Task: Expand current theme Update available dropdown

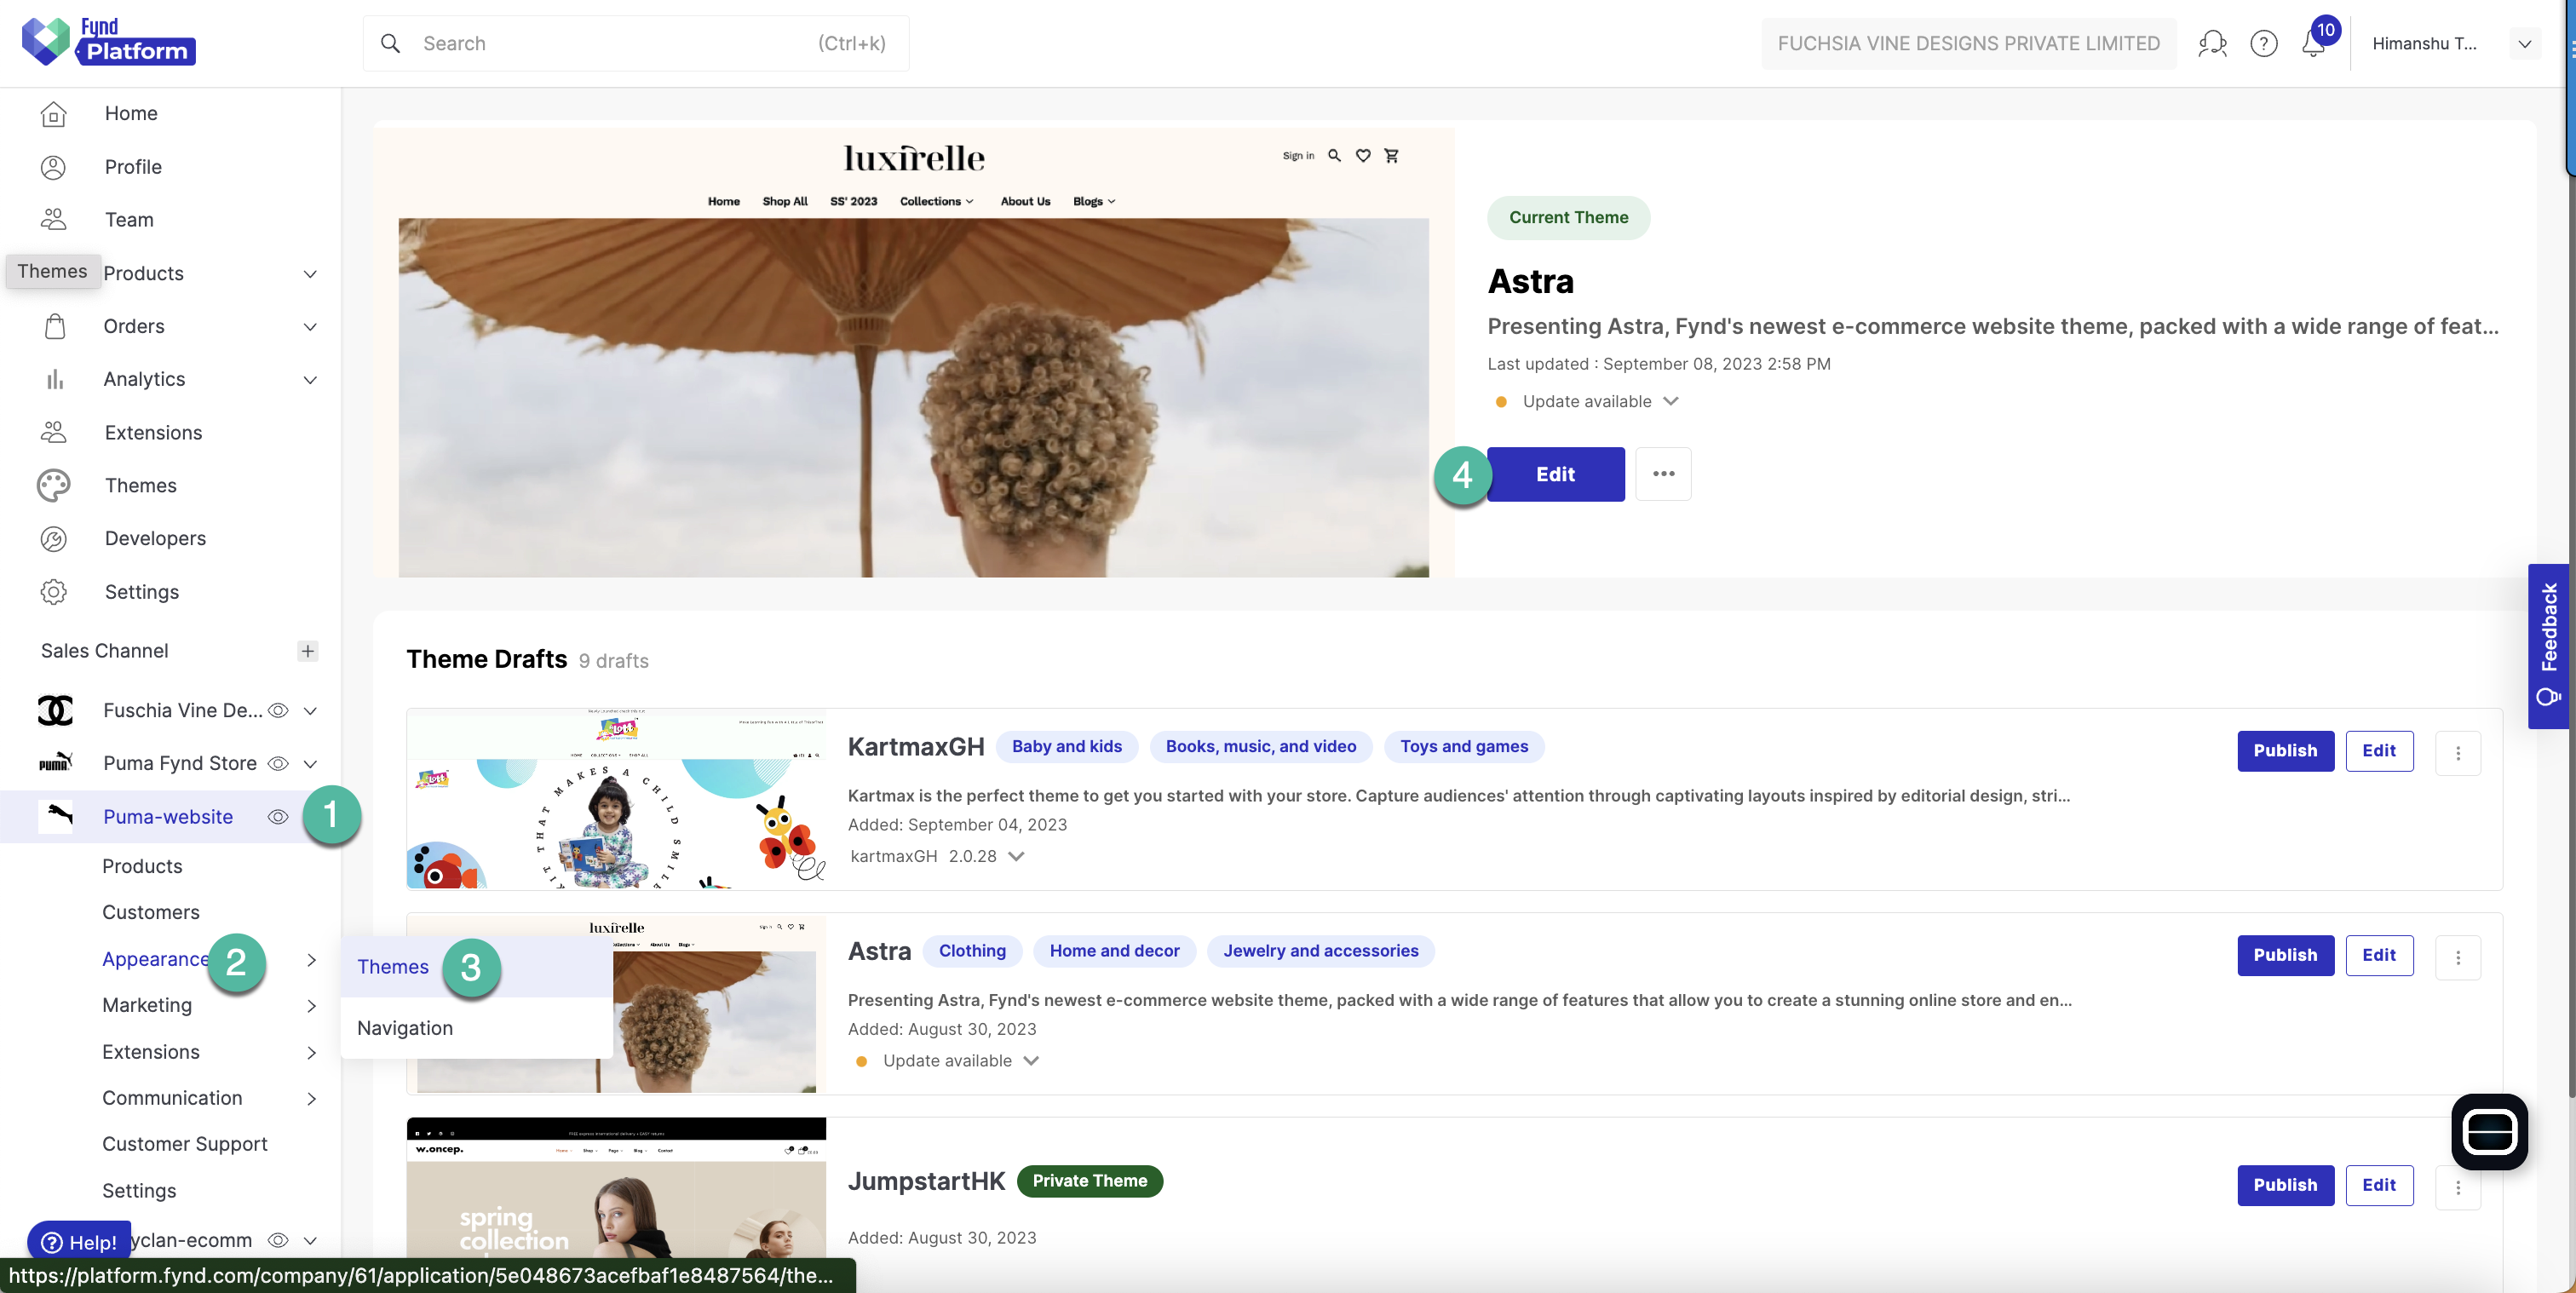Action: click(1670, 401)
